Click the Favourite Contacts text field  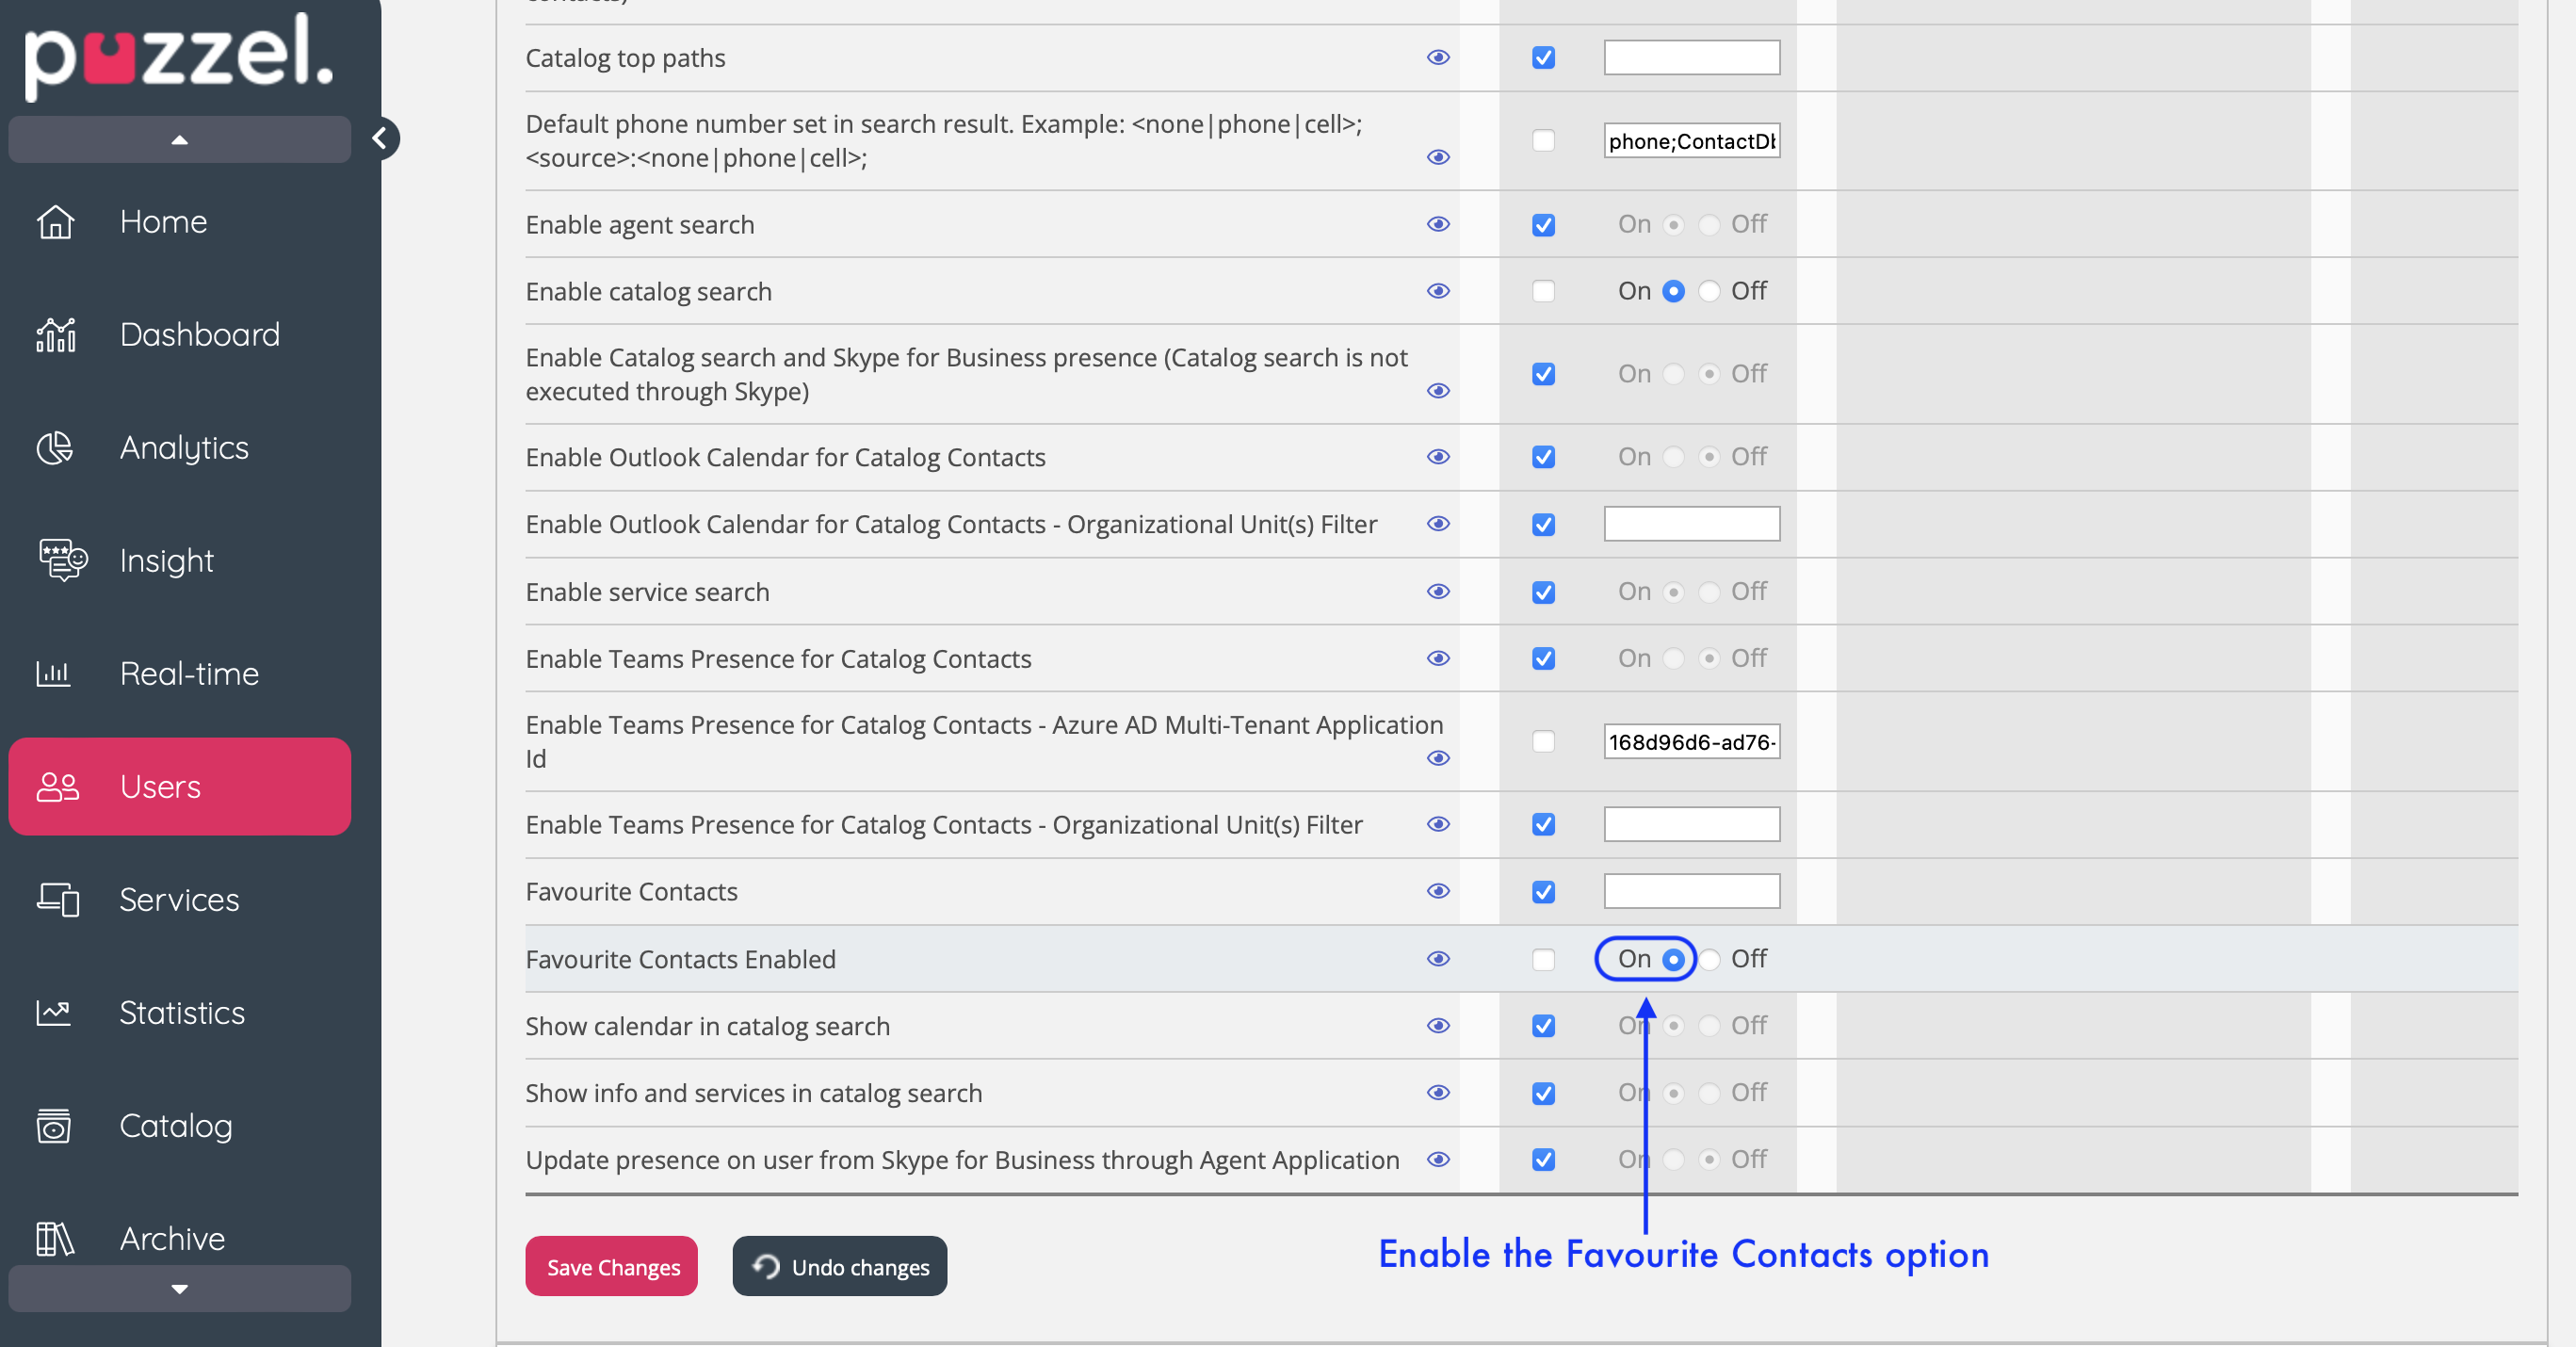1691,891
